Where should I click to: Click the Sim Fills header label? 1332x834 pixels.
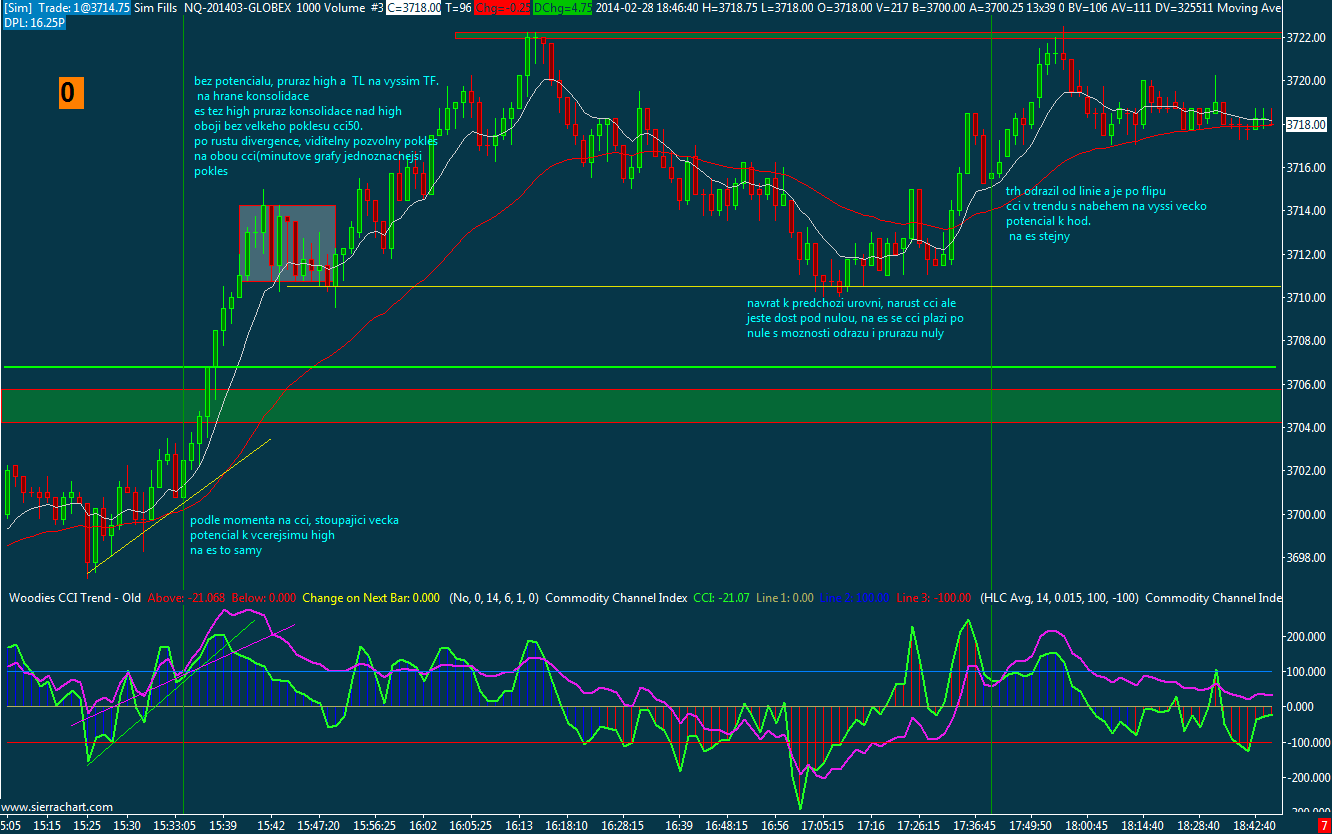point(156,7)
